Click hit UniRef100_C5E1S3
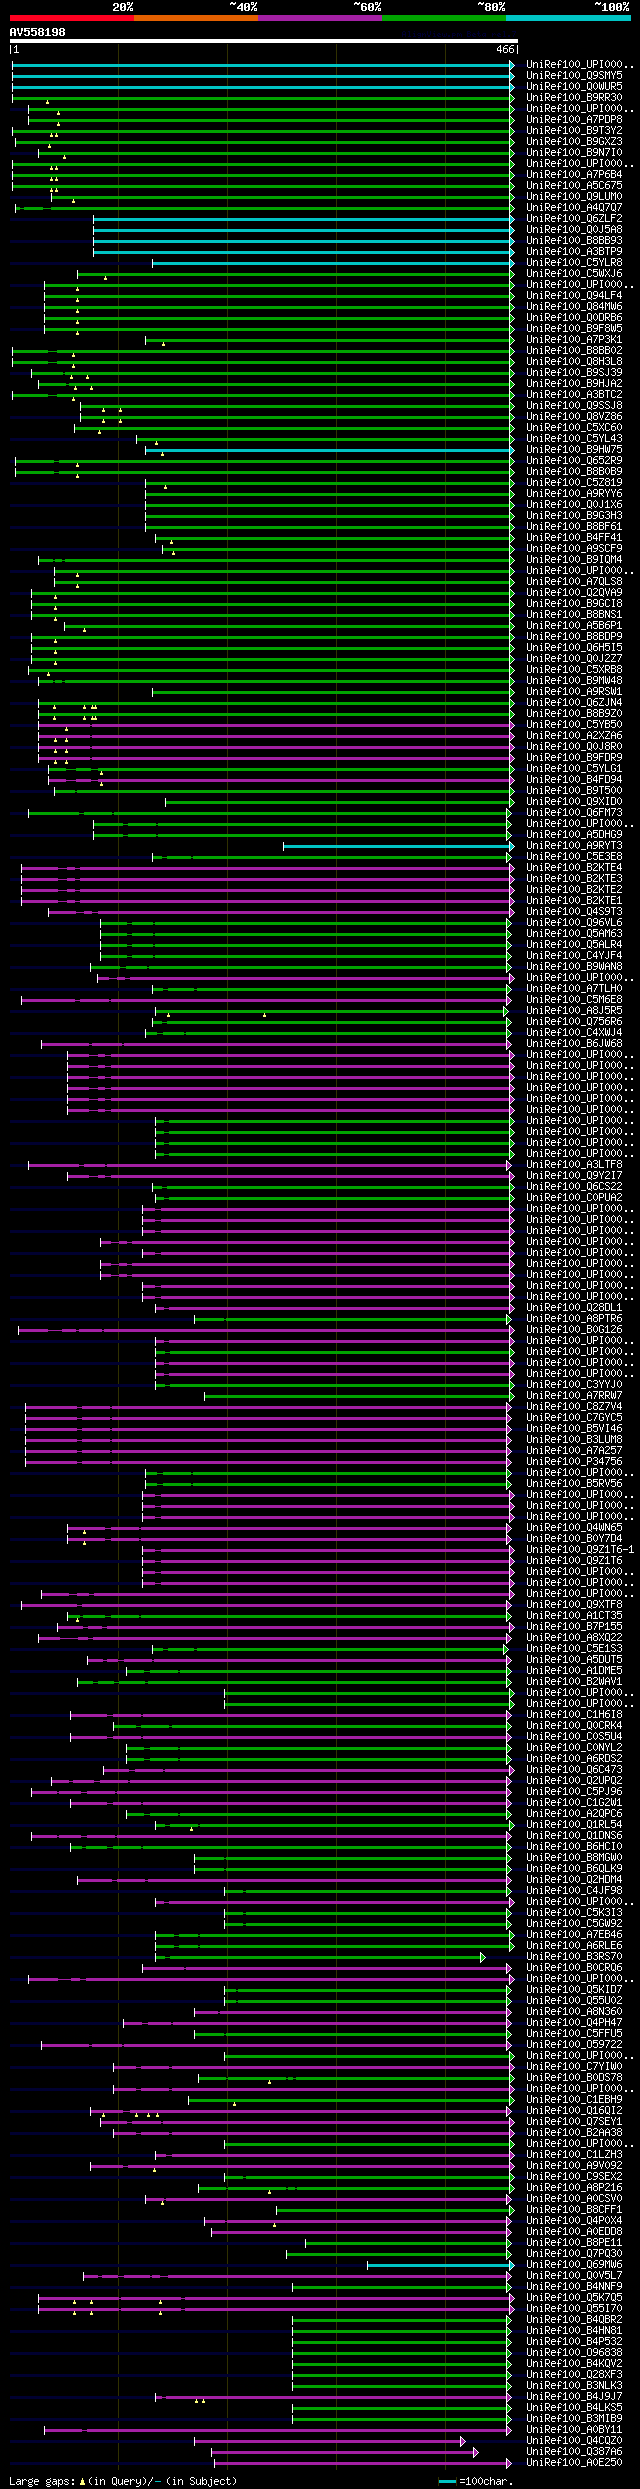Viewport: 640px width, 2489px height. pyautogui.click(x=574, y=1648)
